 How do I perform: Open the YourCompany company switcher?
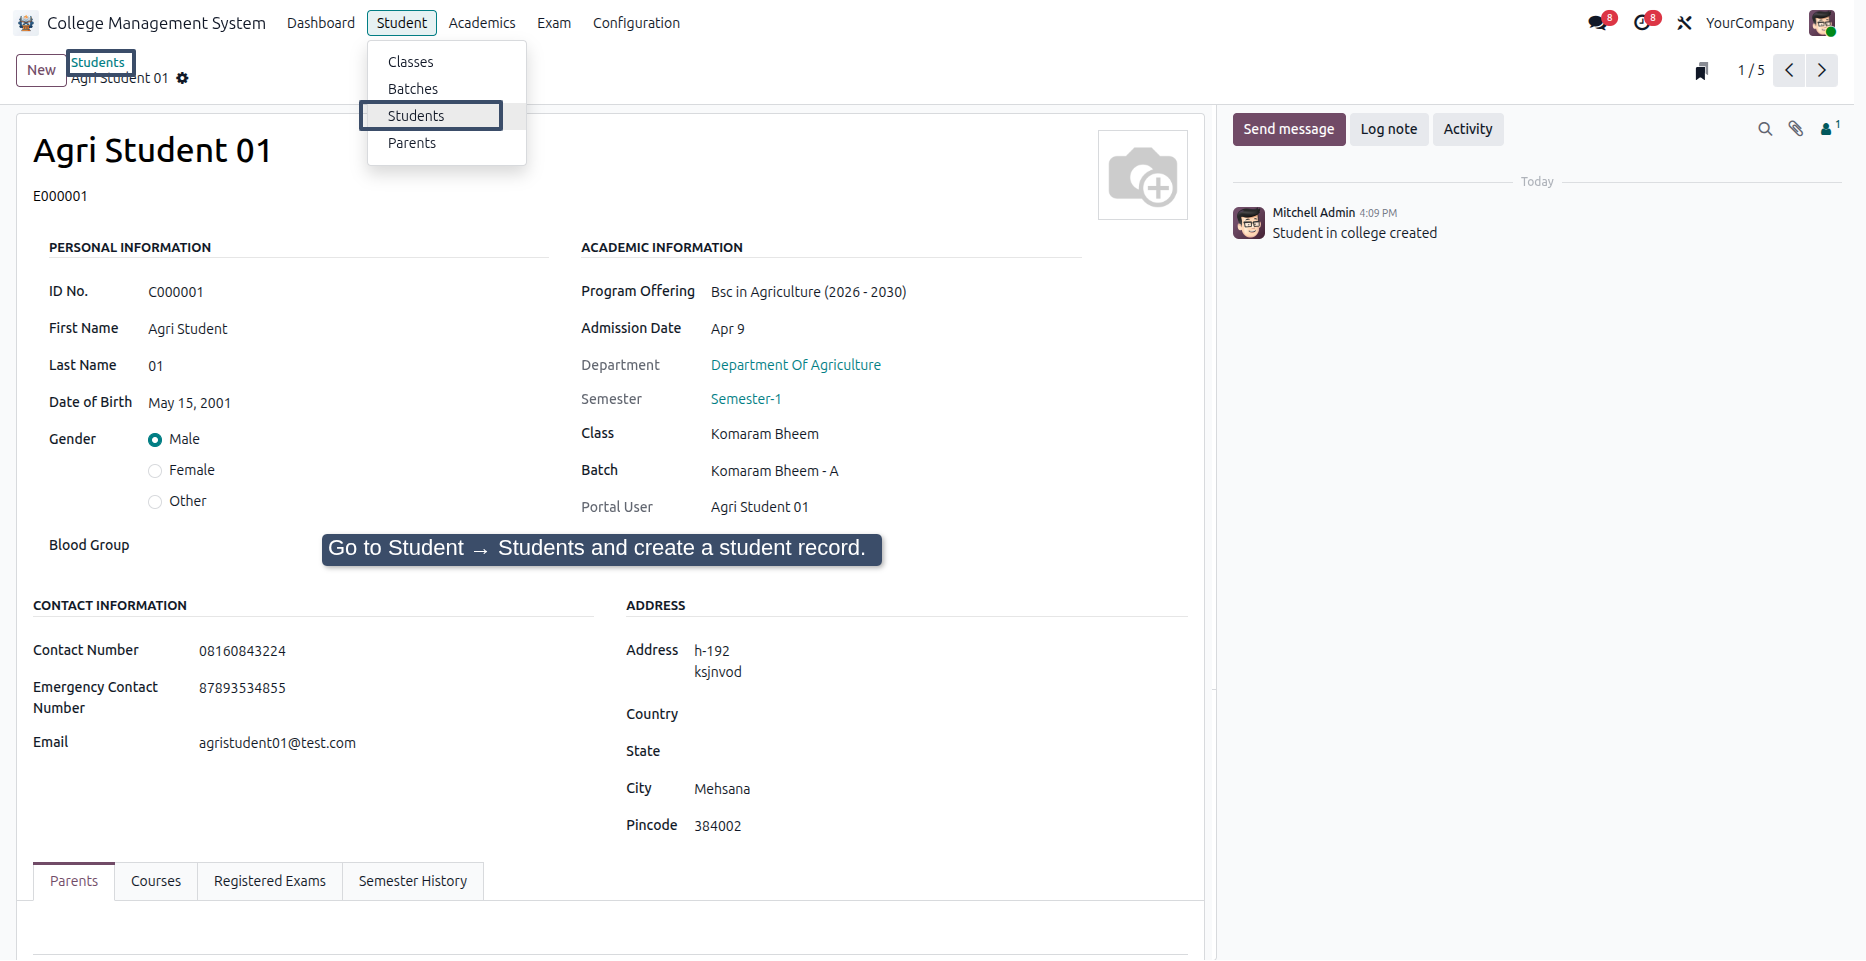click(1750, 23)
